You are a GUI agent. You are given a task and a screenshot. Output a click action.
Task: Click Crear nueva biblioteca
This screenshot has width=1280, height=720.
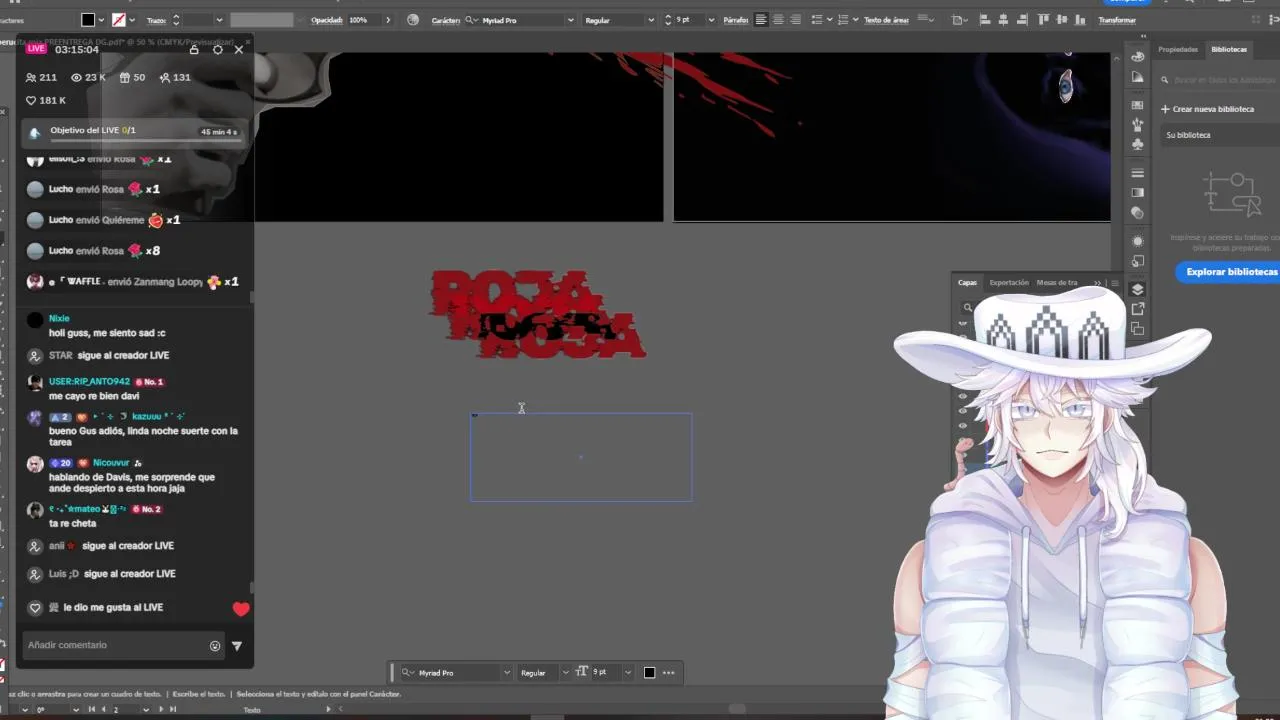coord(1207,109)
